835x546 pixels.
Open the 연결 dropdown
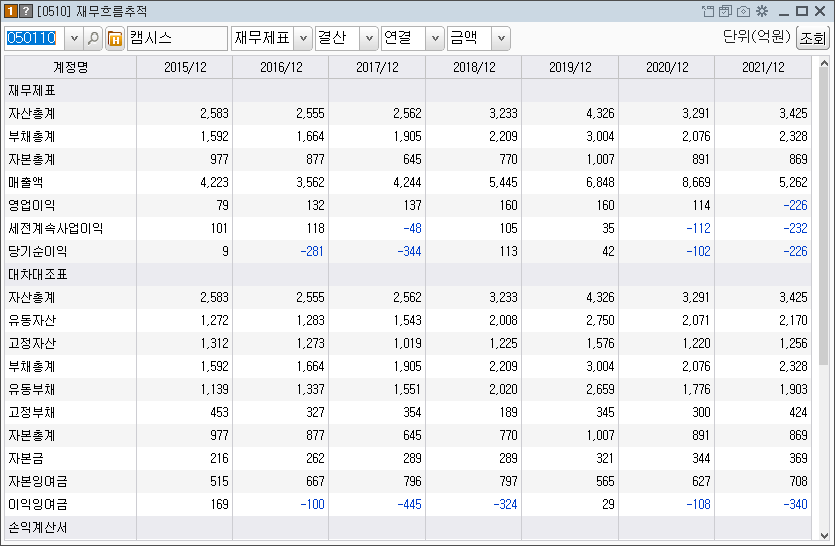point(435,38)
